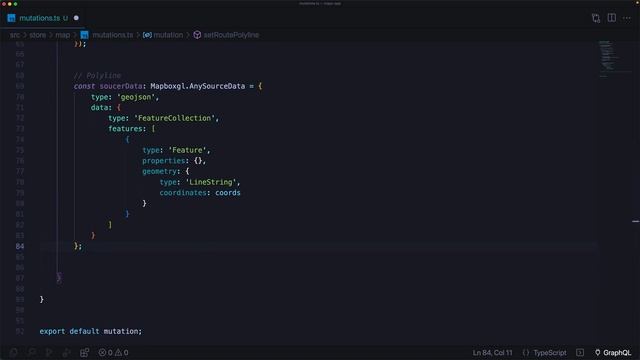Select the src breadcrumb

(x=15, y=35)
